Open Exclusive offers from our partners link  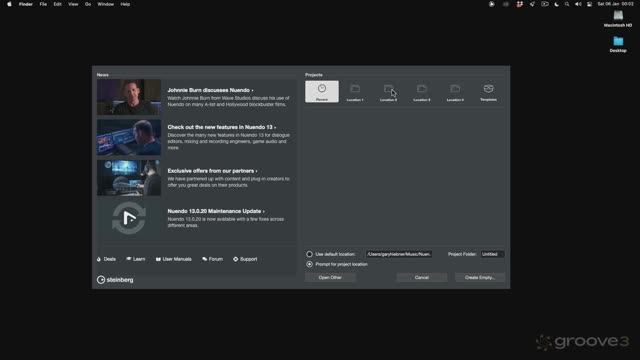pyautogui.click(x=212, y=171)
